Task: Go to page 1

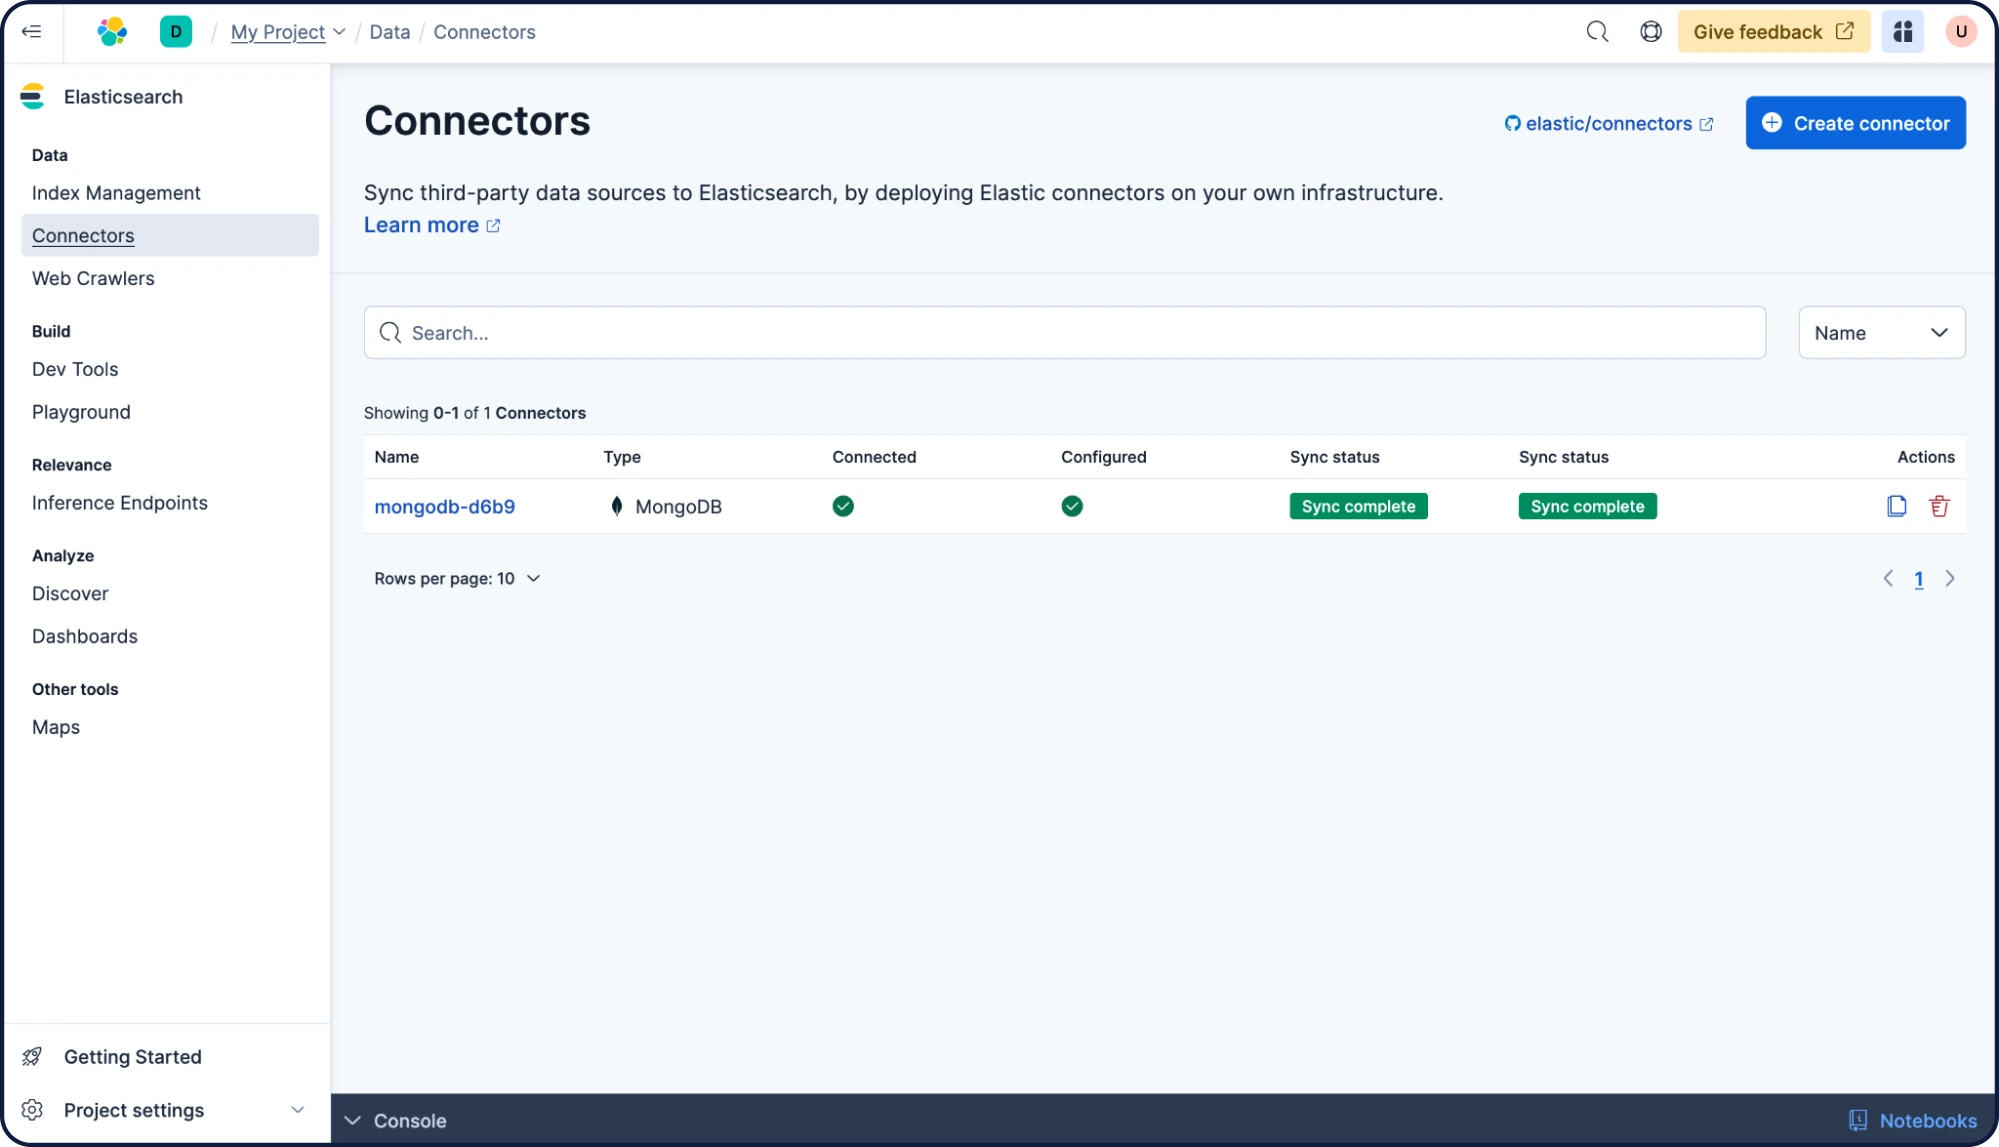Action: (x=1919, y=579)
